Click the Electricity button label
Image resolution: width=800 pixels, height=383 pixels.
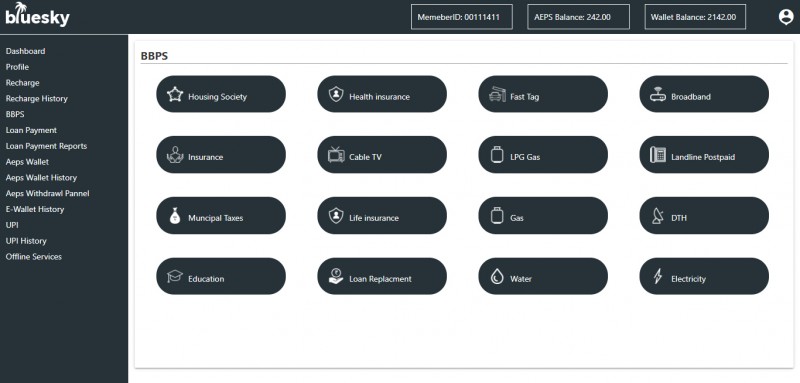[689, 278]
